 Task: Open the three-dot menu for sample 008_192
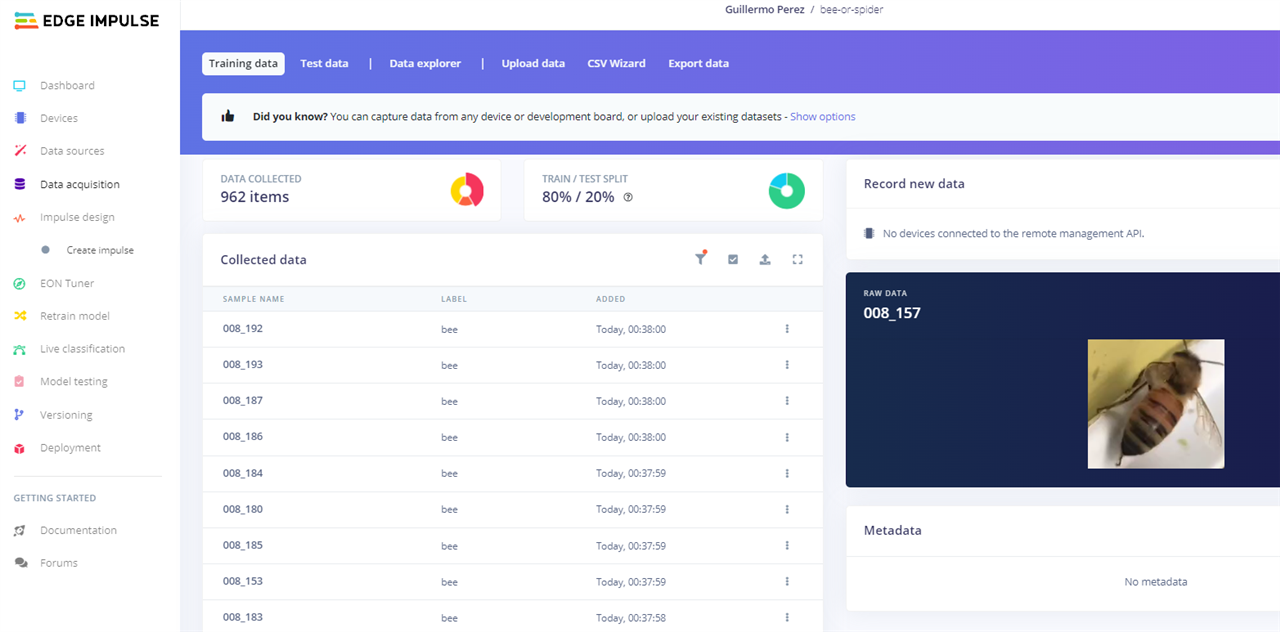point(787,329)
